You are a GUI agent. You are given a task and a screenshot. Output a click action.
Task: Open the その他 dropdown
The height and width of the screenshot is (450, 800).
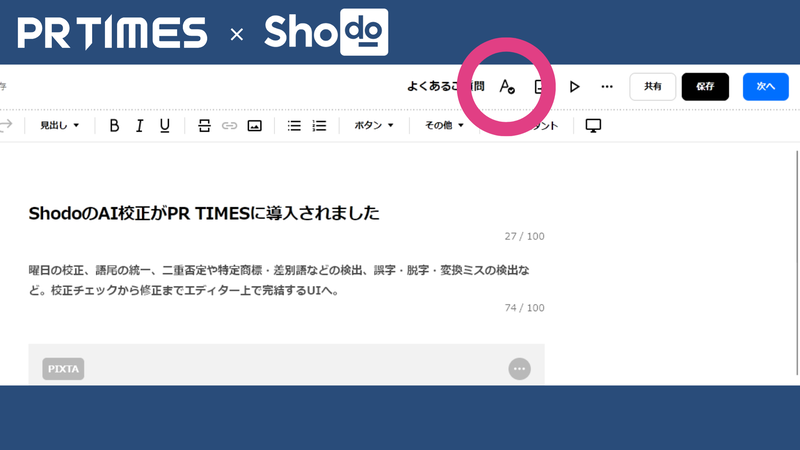[x=444, y=126]
